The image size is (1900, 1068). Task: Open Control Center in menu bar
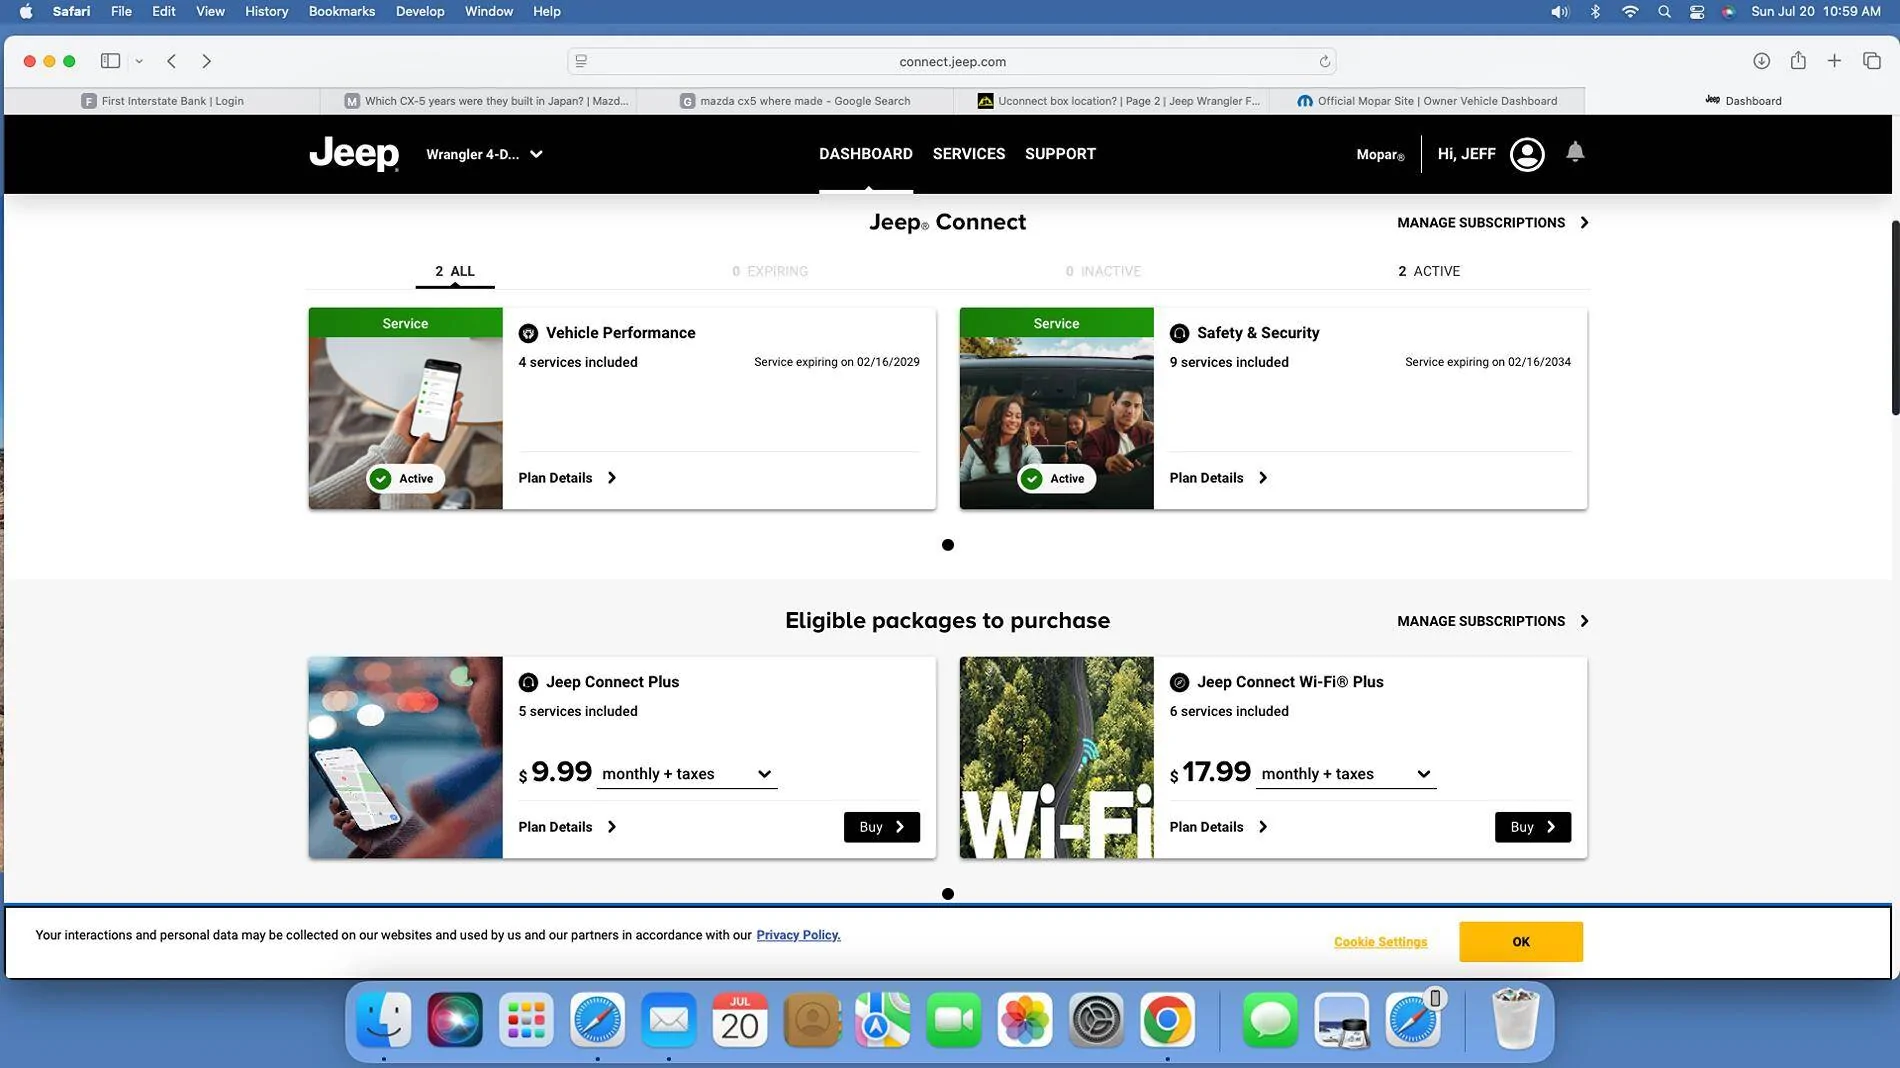click(1697, 11)
